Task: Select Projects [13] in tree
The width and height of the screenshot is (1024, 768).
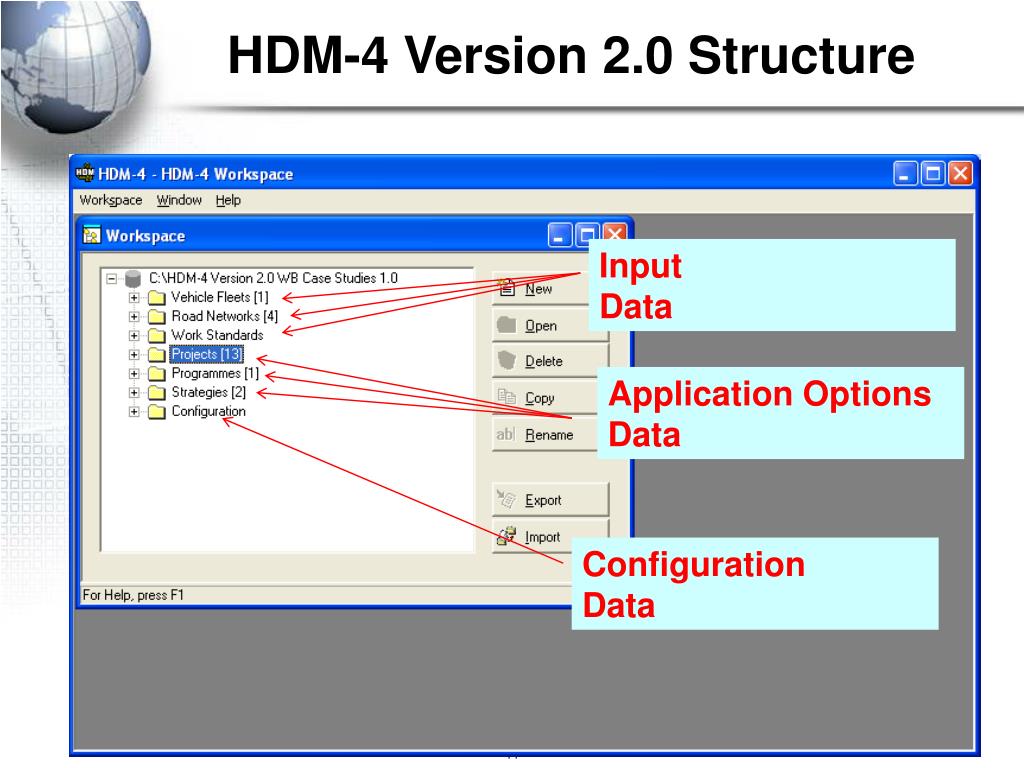Action: (x=206, y=354)
